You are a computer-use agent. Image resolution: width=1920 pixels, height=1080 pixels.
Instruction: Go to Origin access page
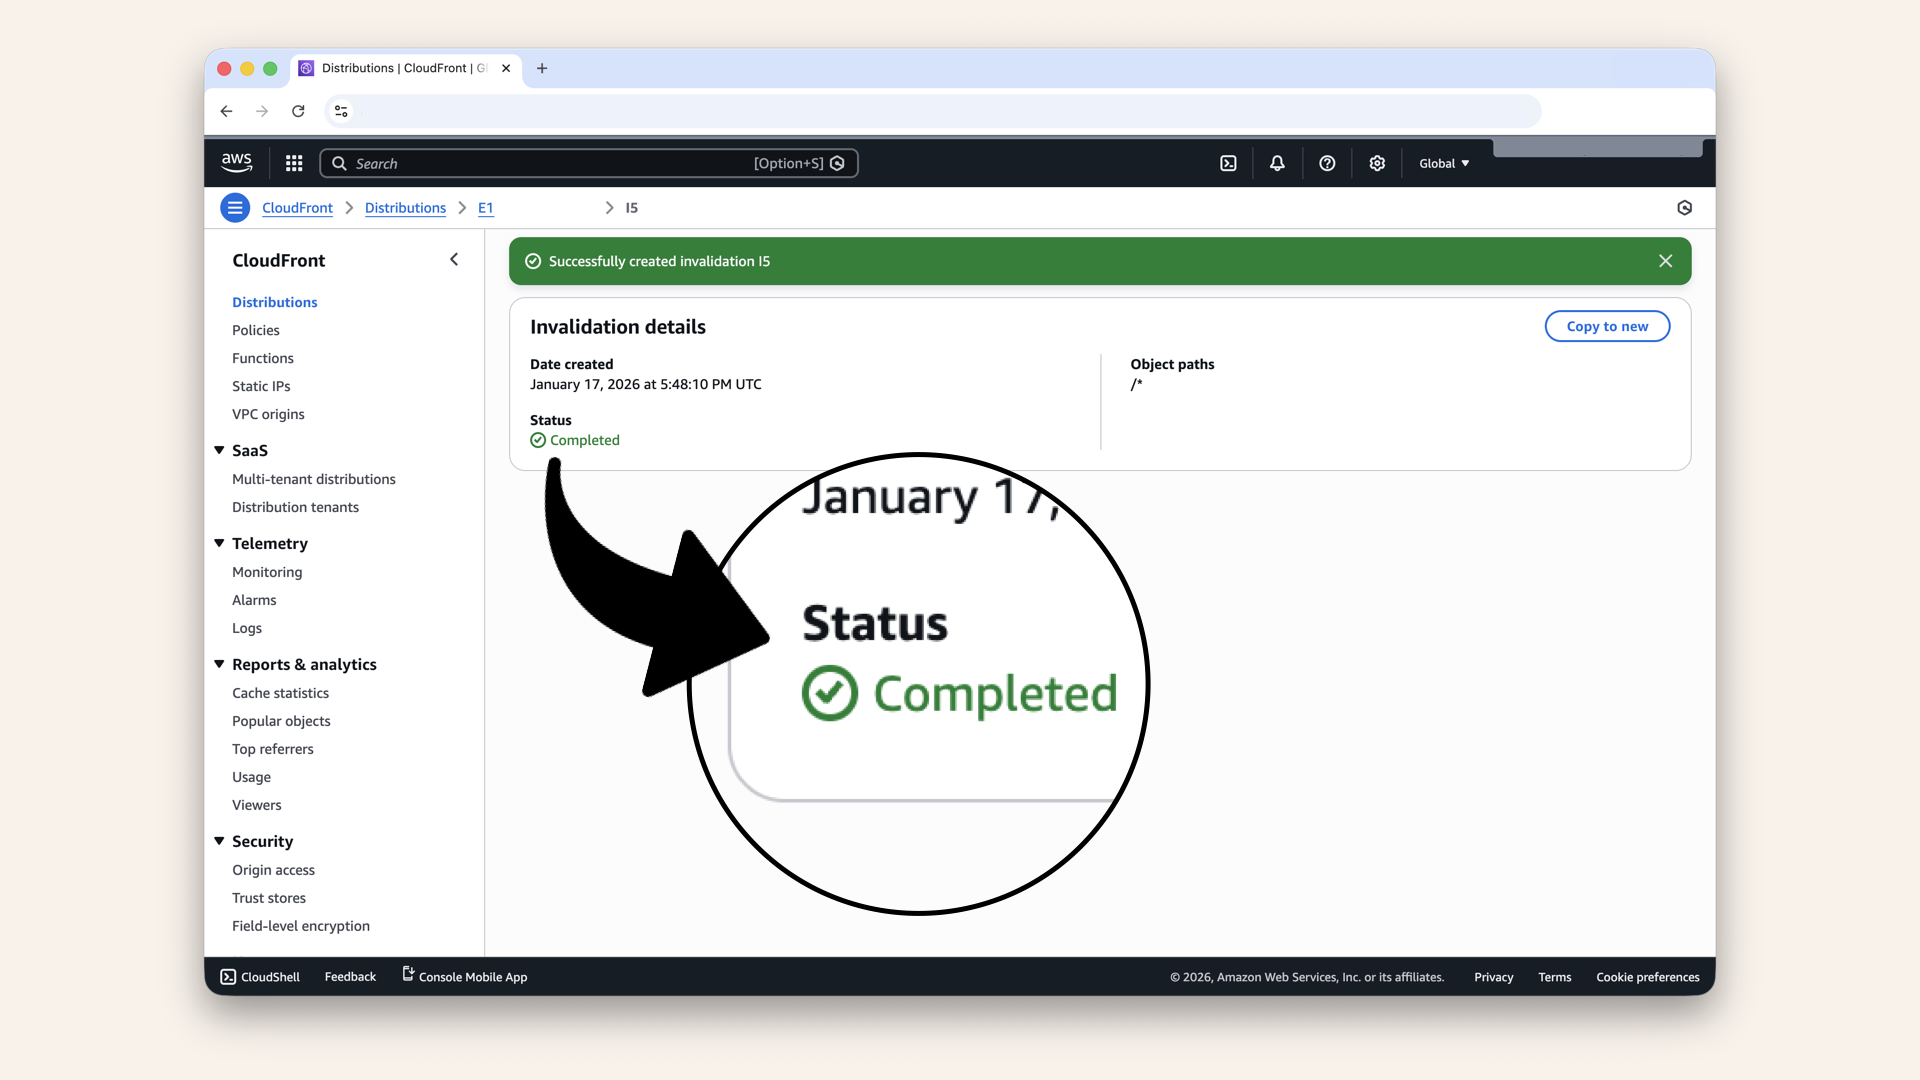tap(273, 870)
